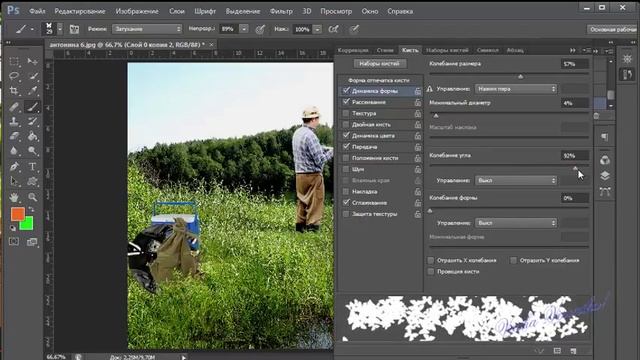
Task: Switch to the Наборы кистей tab
Action: pos(447,50)
